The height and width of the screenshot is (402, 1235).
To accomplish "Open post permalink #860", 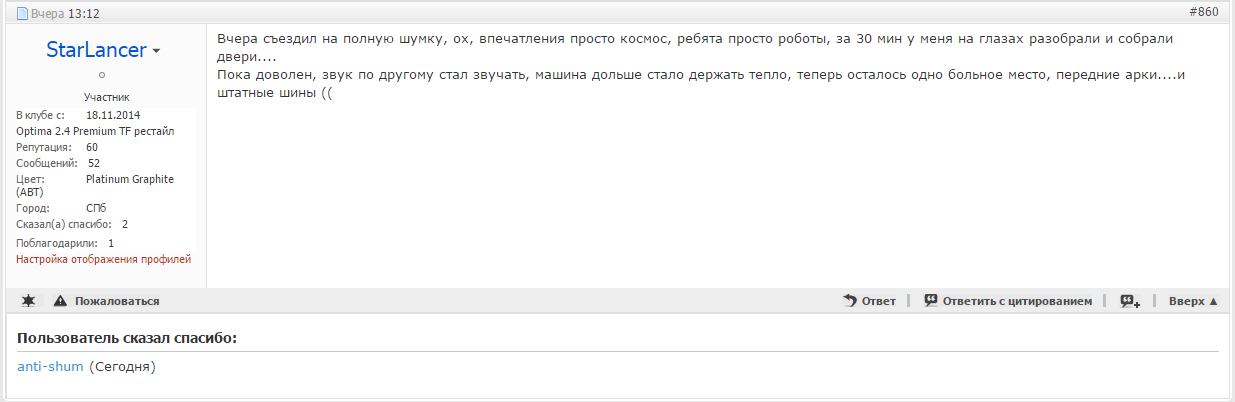I will (x=1204, y=13).
